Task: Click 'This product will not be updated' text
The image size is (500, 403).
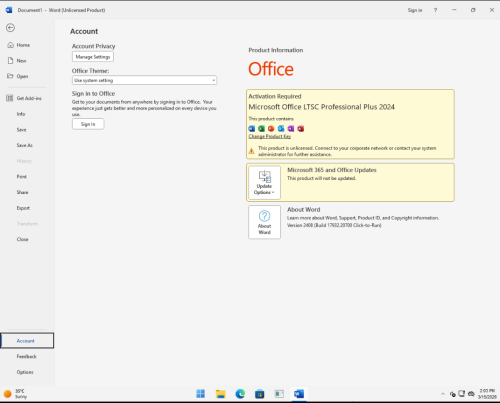Action: pyautogui.click(x=322, y=178)
